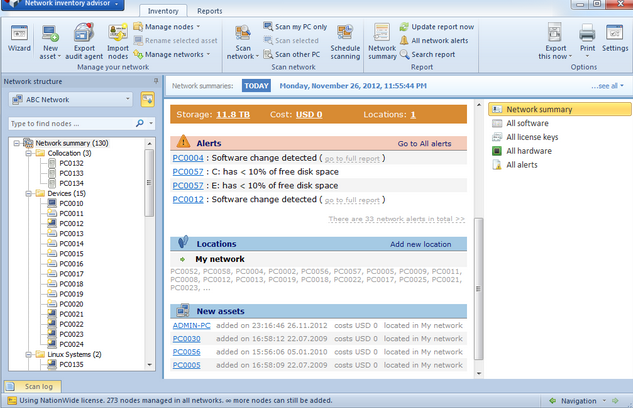Open the Wizard tool
This screenshot has height=408, width=633.
coord(19,38)
